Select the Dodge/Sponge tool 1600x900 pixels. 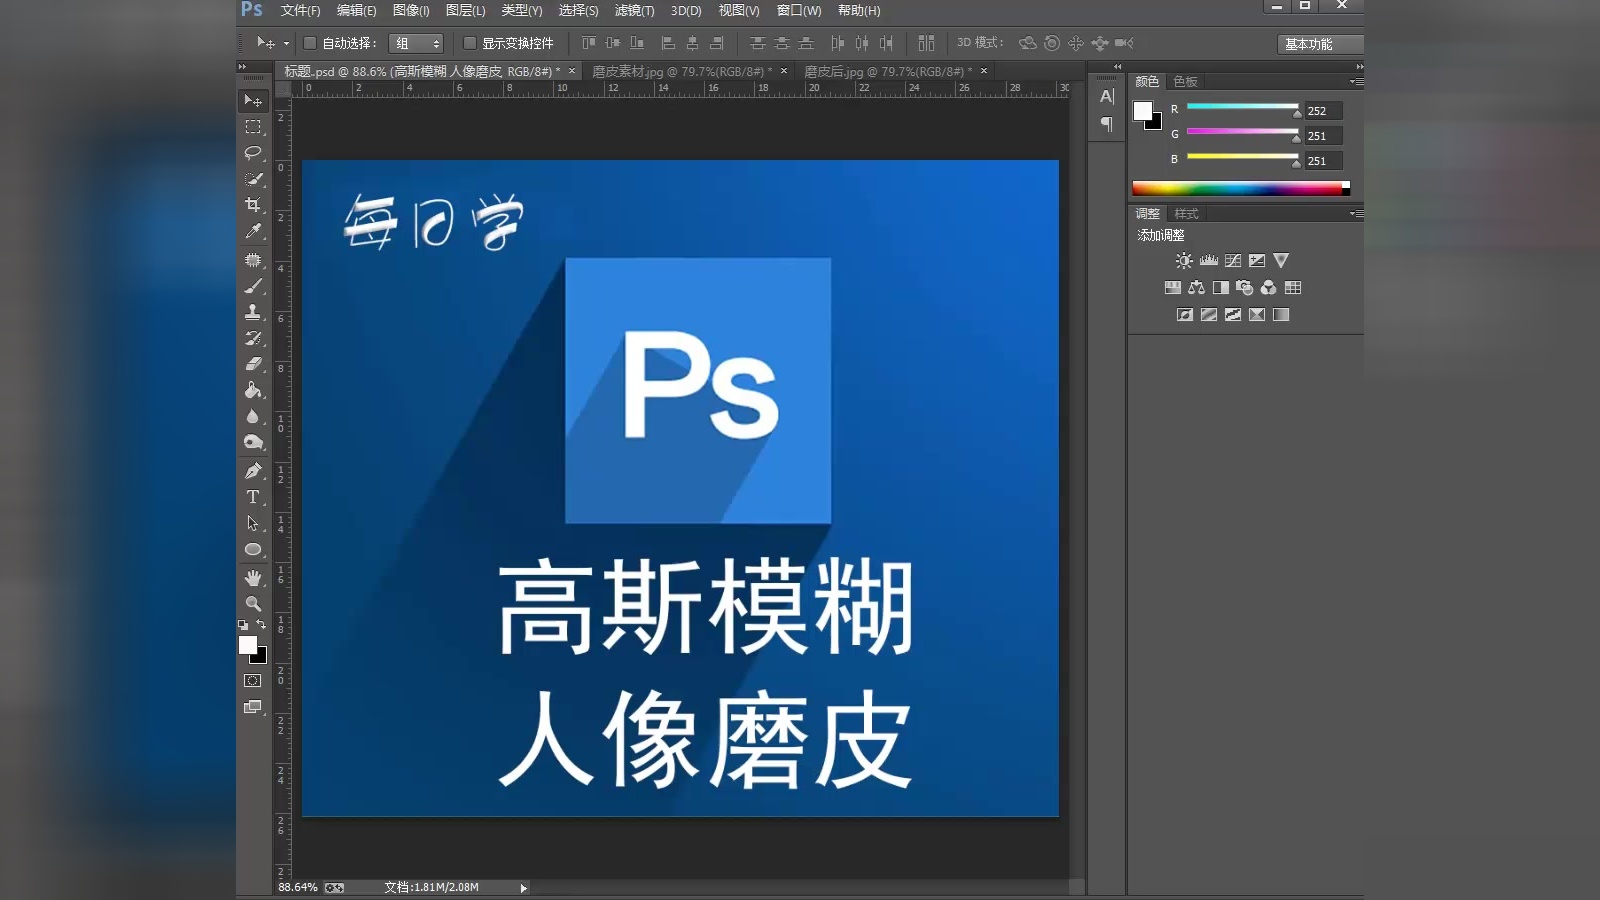[x=253, y=442]
